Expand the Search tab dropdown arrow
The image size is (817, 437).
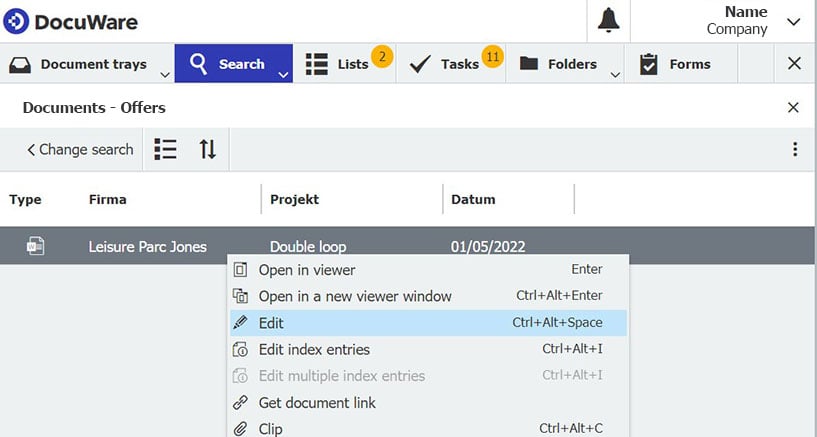point(283,72)
